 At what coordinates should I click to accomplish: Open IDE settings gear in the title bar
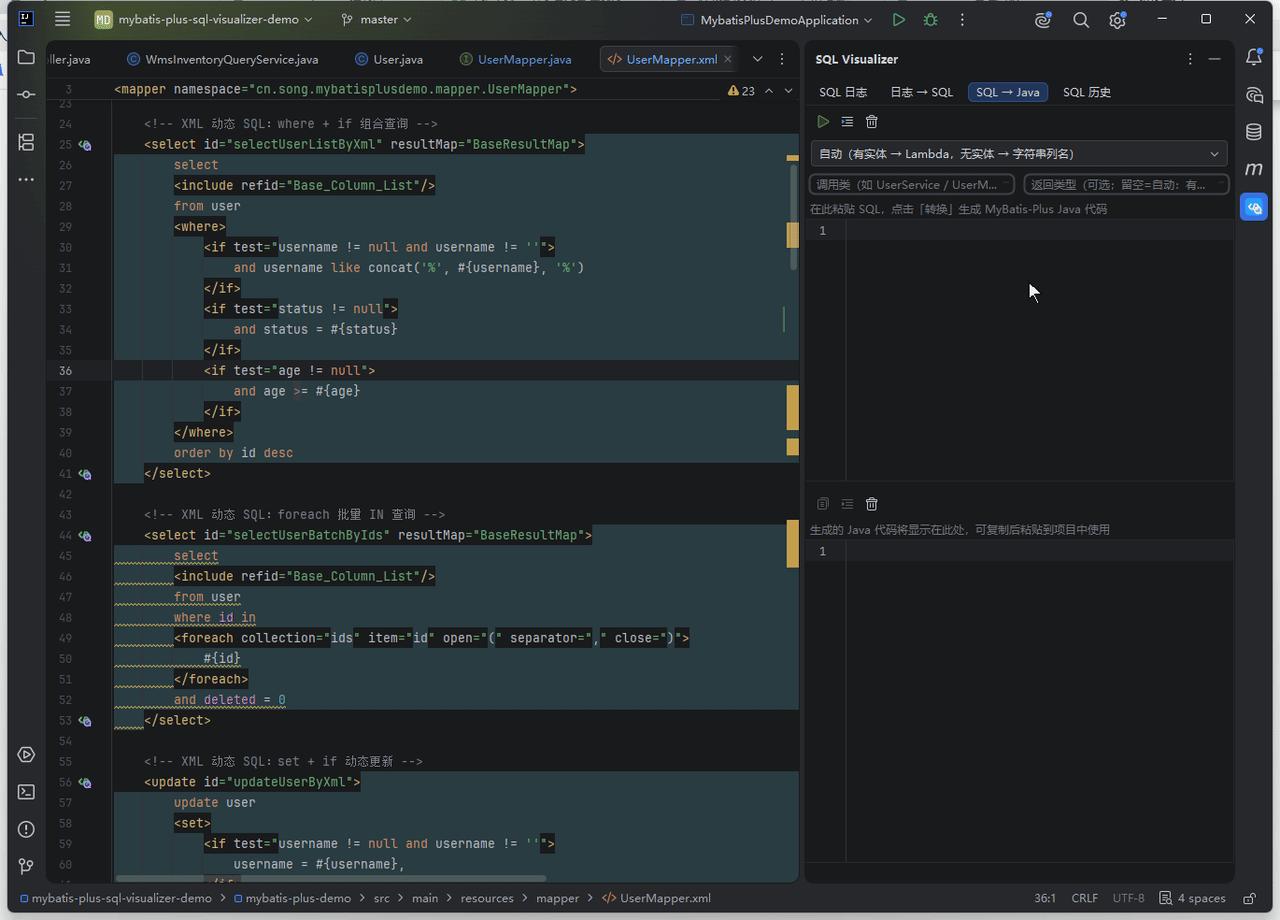[x=1118, y=20]
